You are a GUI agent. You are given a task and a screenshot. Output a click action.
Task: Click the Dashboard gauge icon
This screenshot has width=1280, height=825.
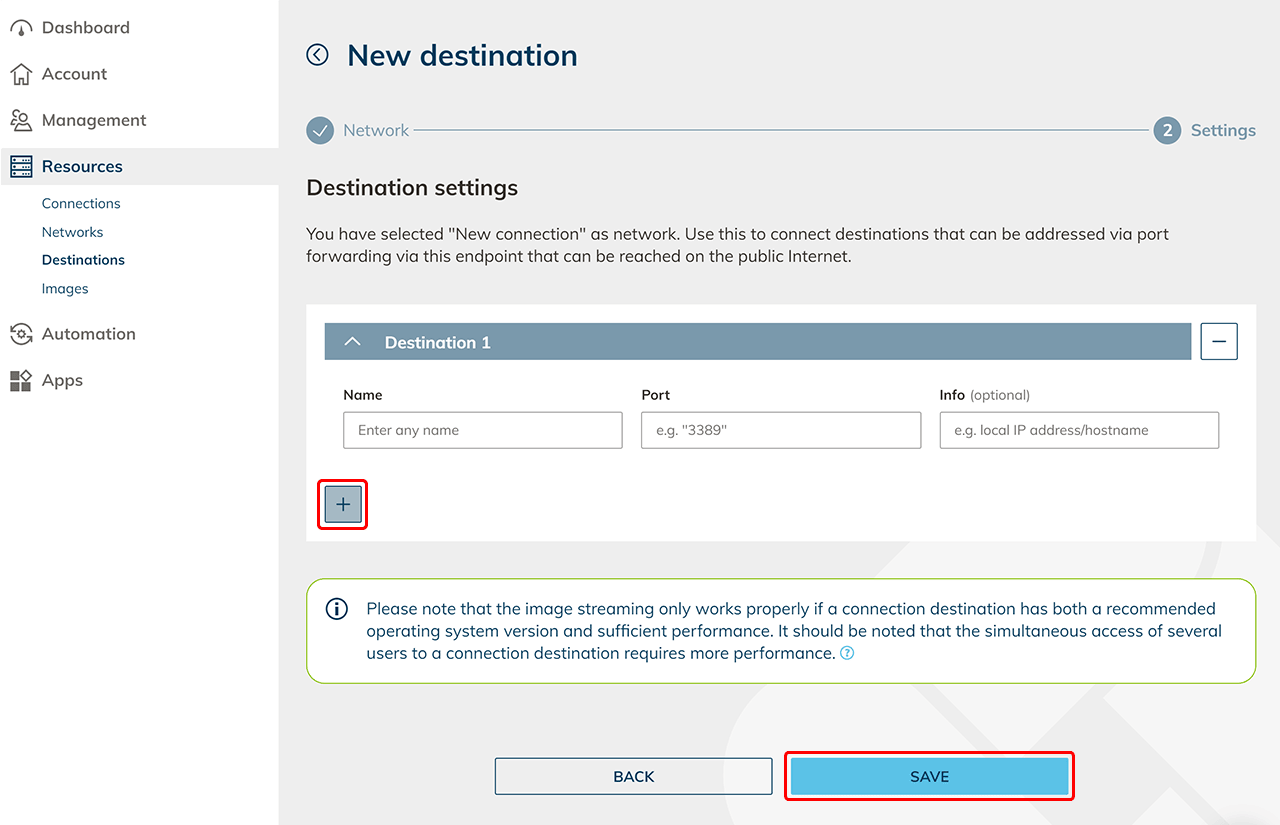(x=21, y=28)
